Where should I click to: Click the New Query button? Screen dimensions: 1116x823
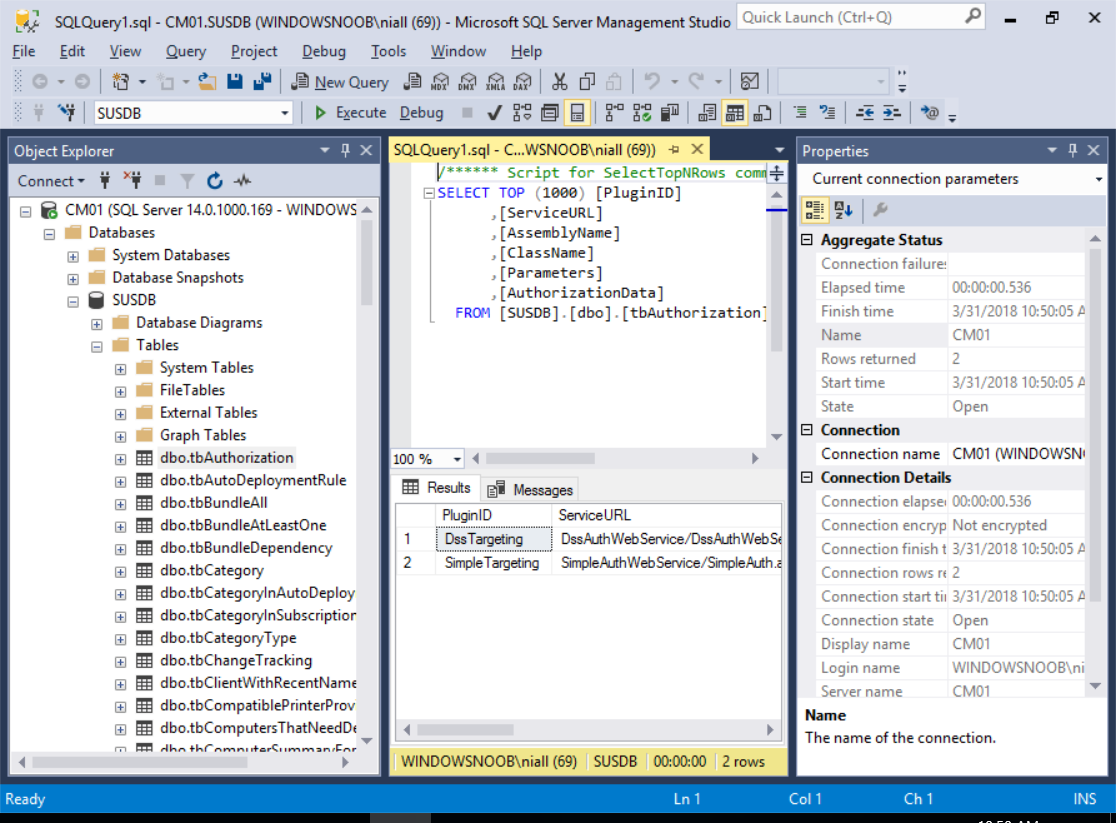click(341, 82)
